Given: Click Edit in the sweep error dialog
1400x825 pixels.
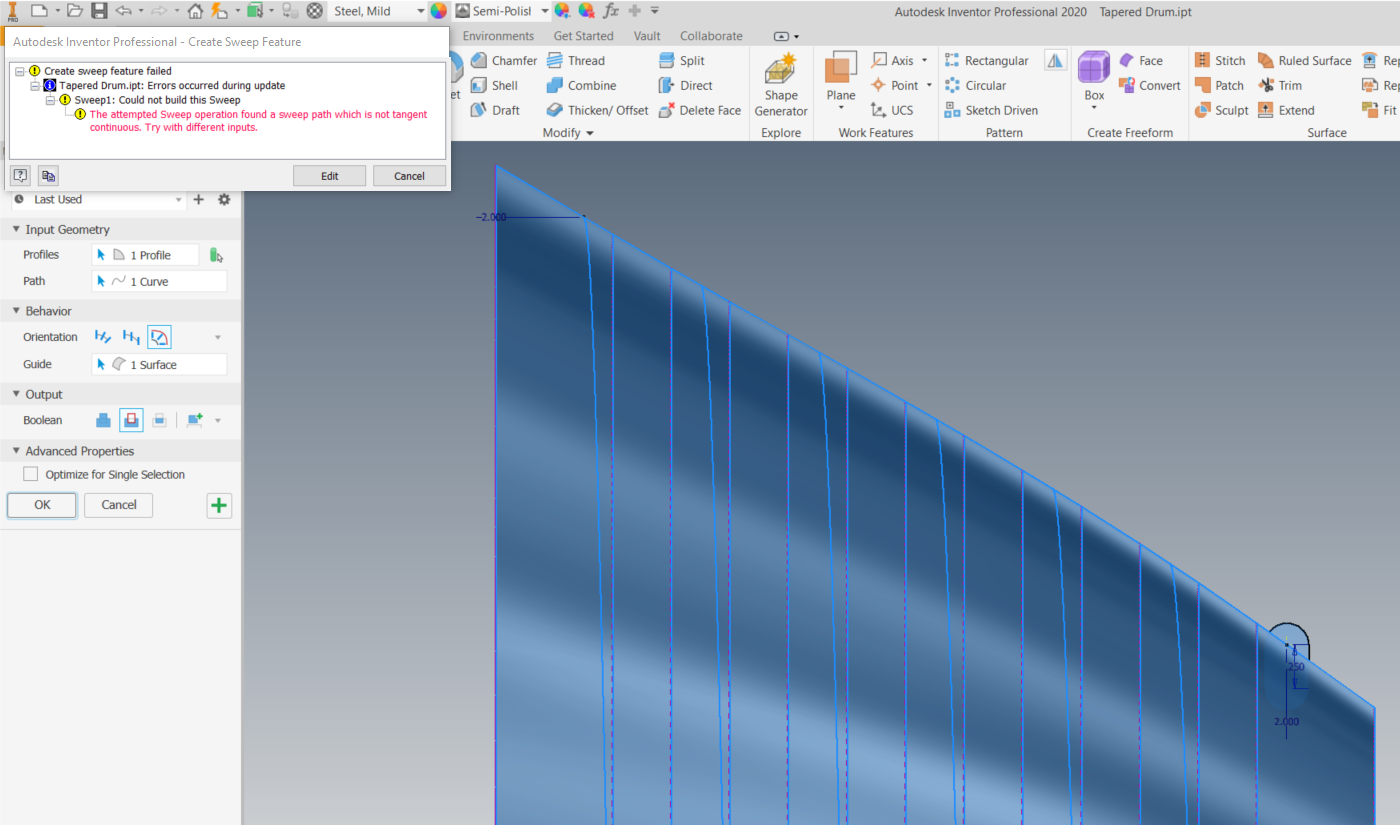Looking at the screenshot, I should pos(329,175).
